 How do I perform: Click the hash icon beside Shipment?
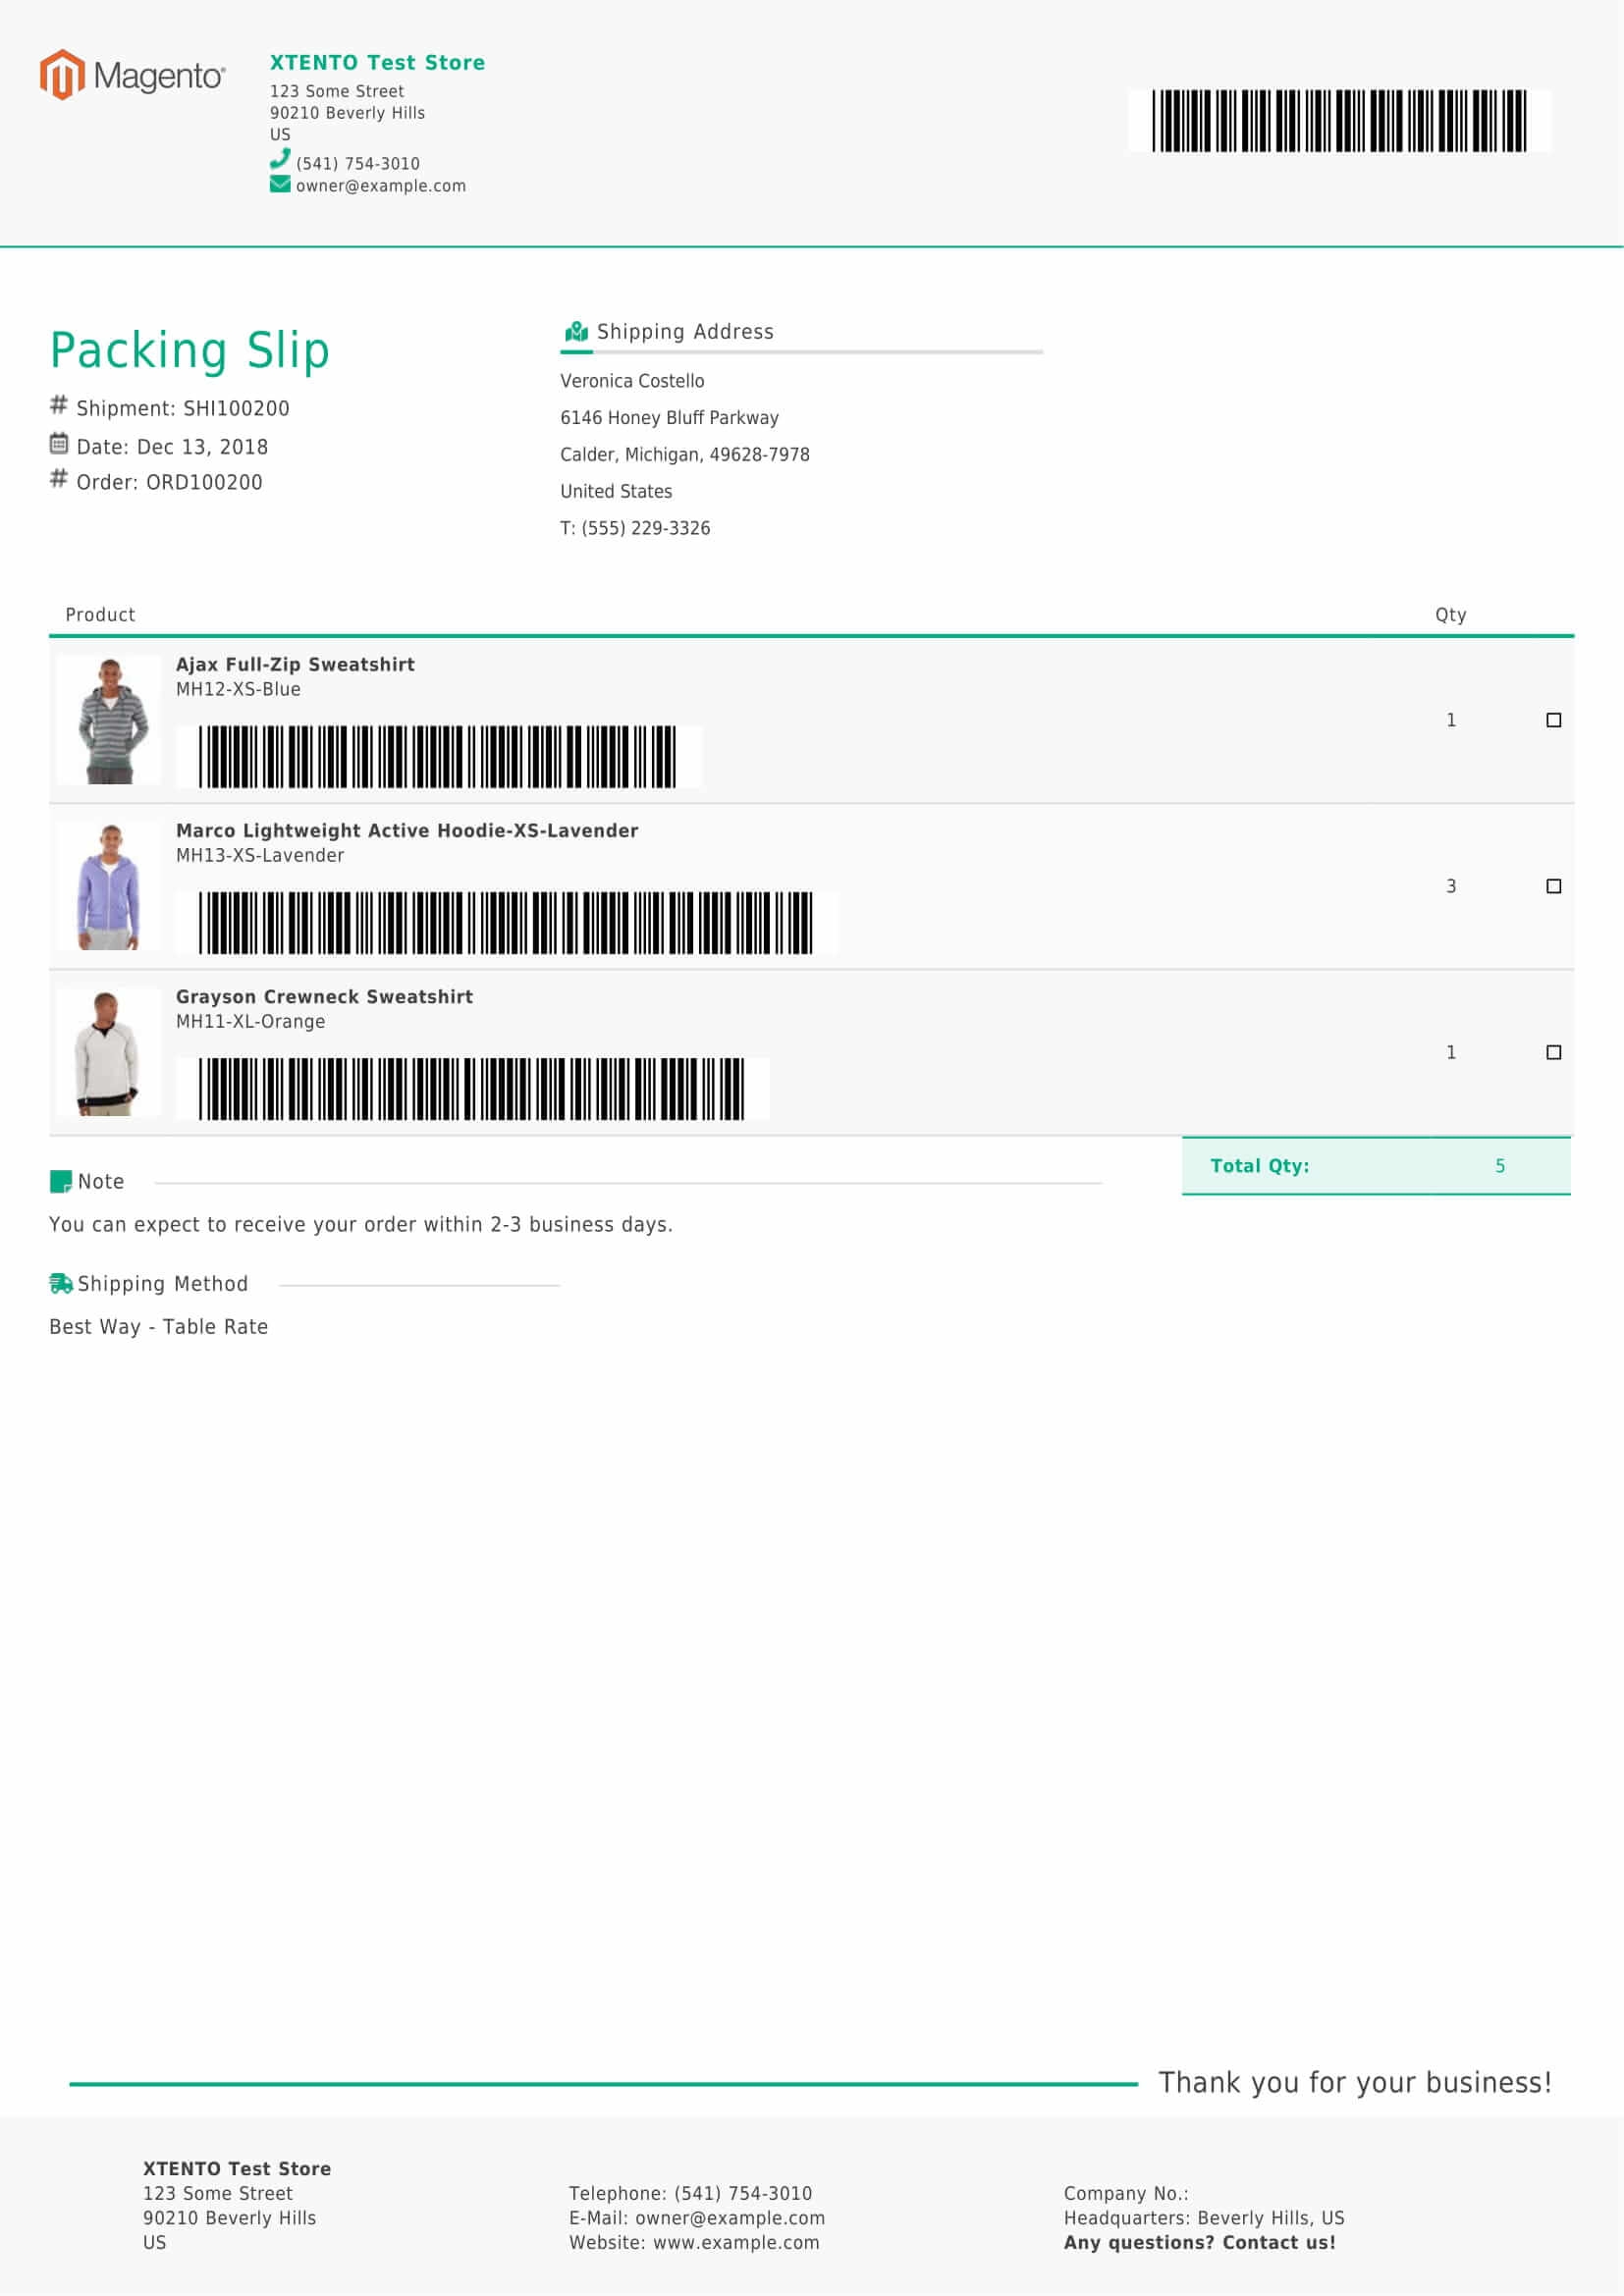pyautogui.click(x=59, y=405)
